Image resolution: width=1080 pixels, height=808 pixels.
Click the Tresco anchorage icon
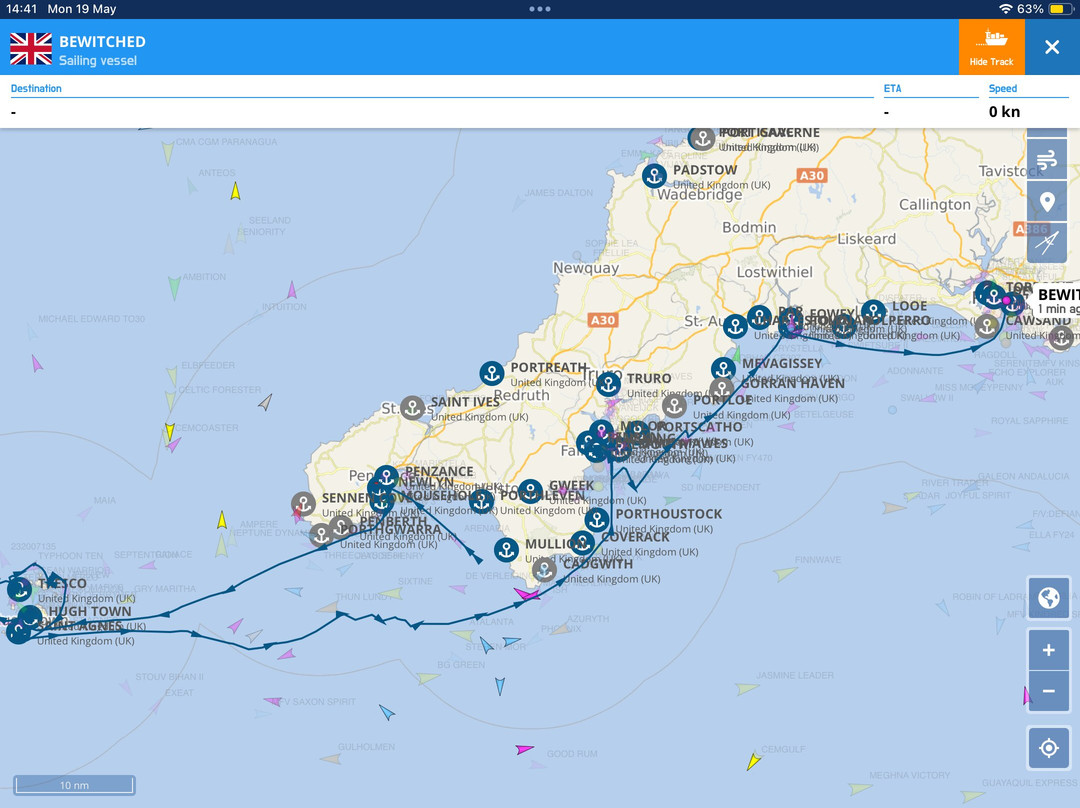(19, 588)
